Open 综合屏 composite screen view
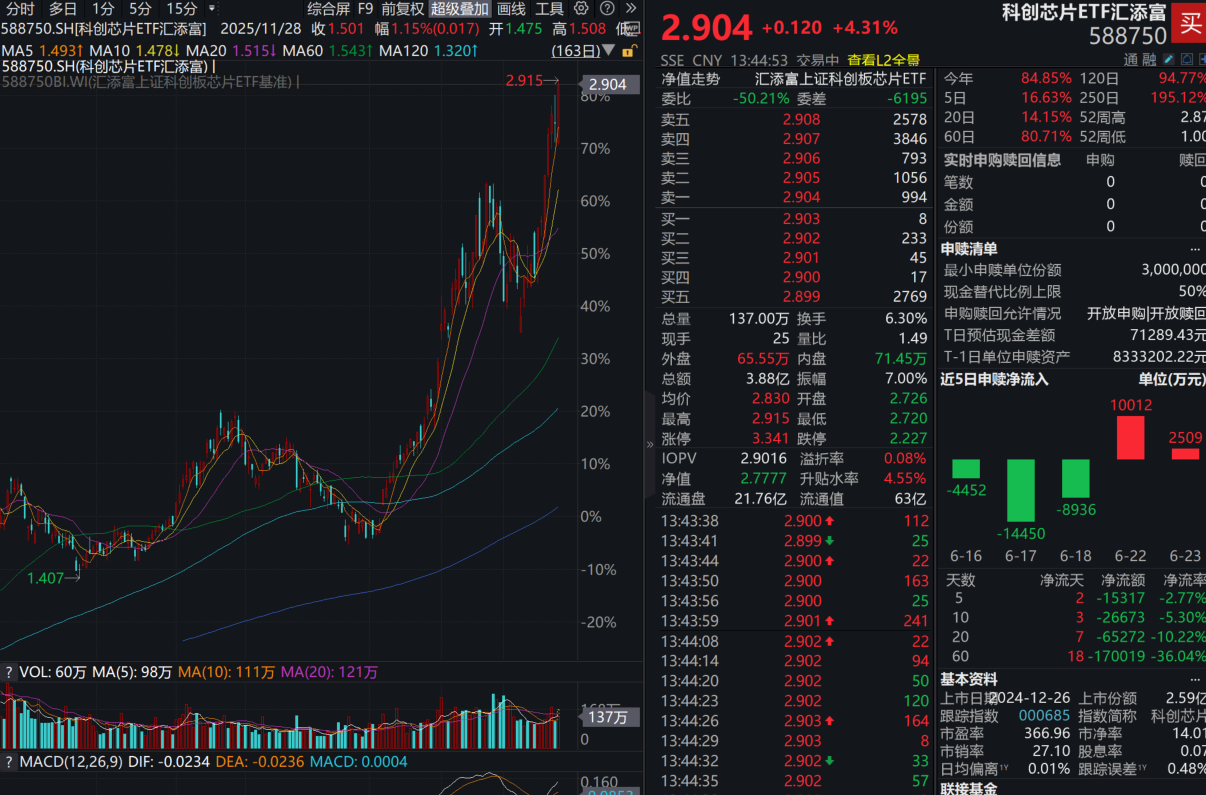Screen dimensions: 1206x795 click(x=328, y=8)
